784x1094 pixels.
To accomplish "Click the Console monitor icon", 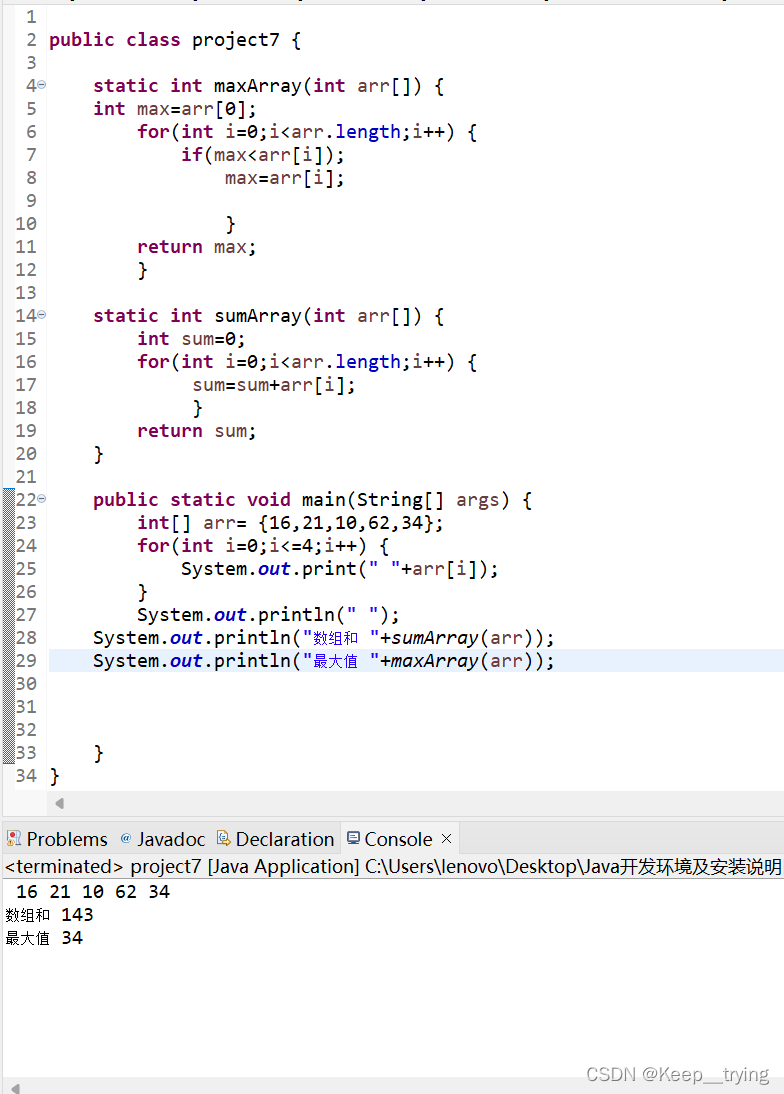I will [x=354, y=838].
